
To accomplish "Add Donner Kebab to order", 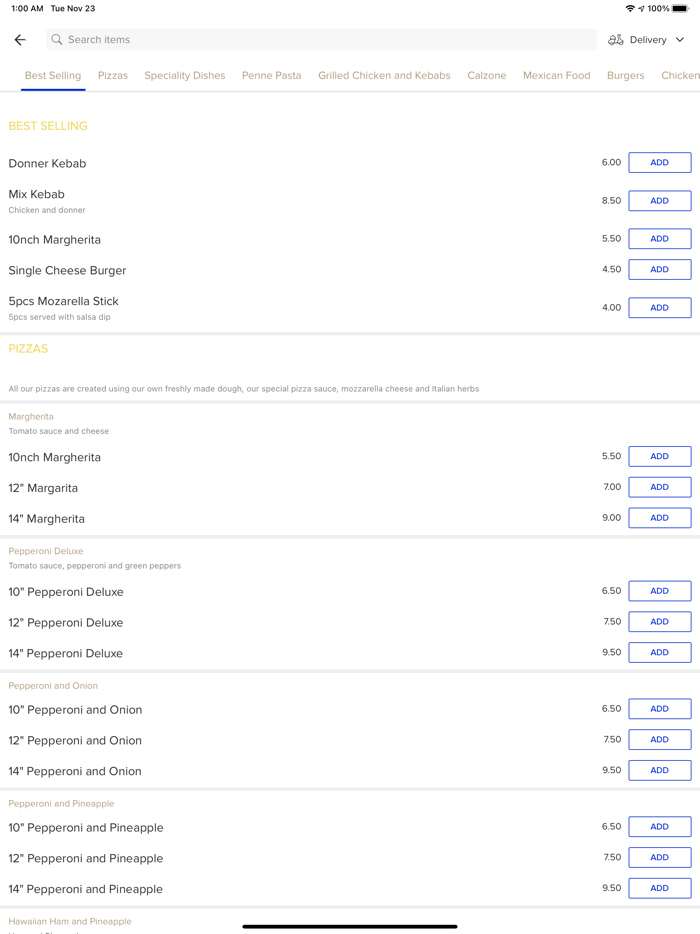I will [x=659, y=162].
